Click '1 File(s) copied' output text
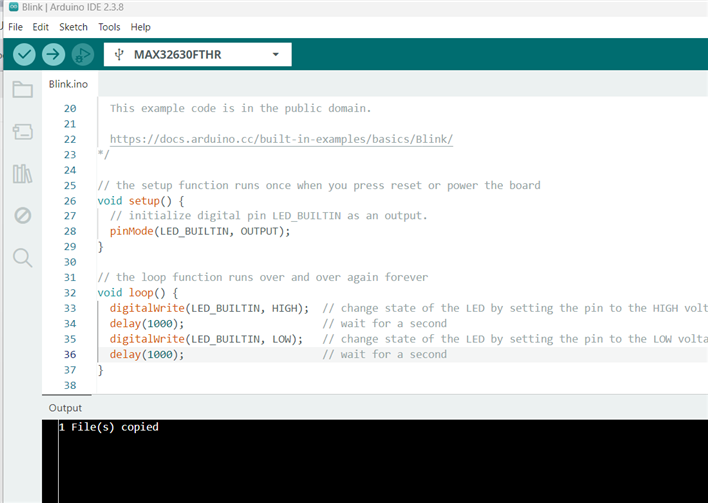This screenshot has width=708, height=503. click(x=109, y=427)
